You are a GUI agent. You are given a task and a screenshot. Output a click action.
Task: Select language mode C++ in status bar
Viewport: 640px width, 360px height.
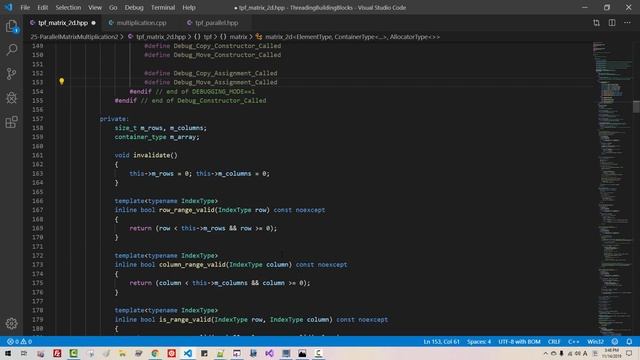[x=573, y=342]
